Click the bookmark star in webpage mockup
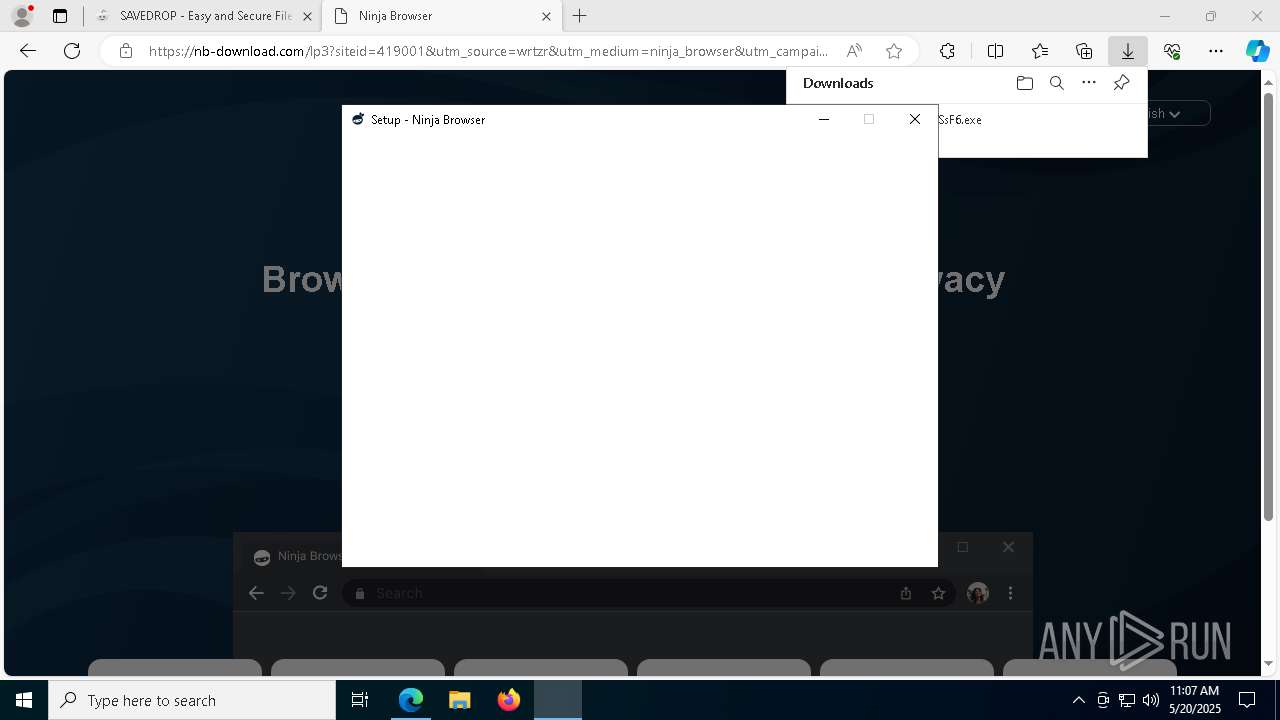The image size is (1280, 720). coord(938,593)
